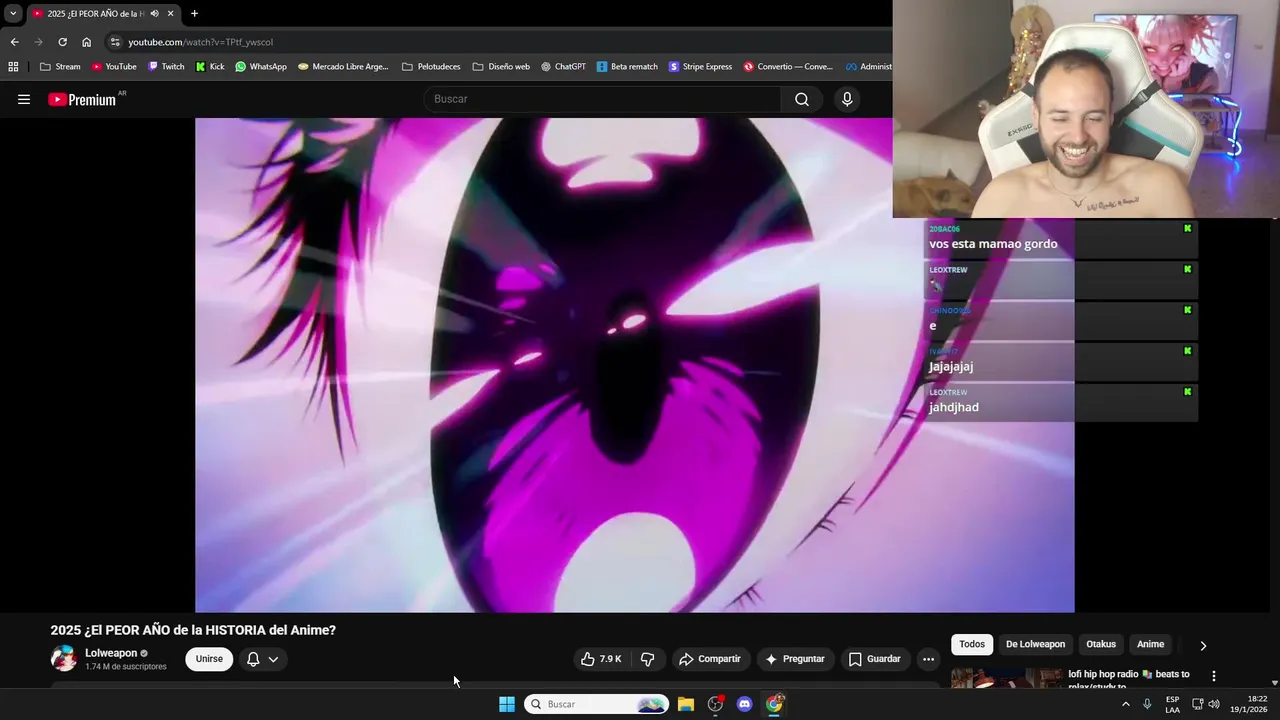Open the Beta rematch bookmark

point(627,67)
